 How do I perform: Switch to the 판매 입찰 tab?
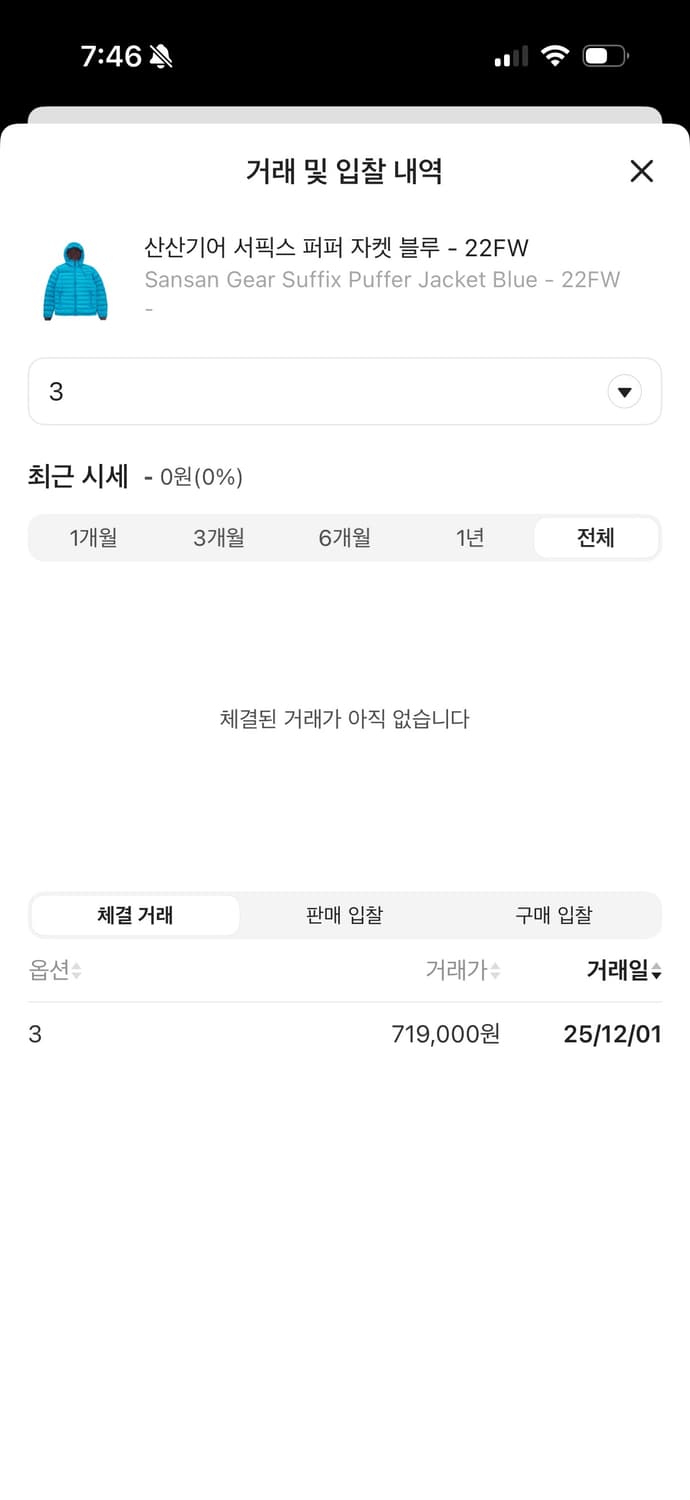pos(345,914)
